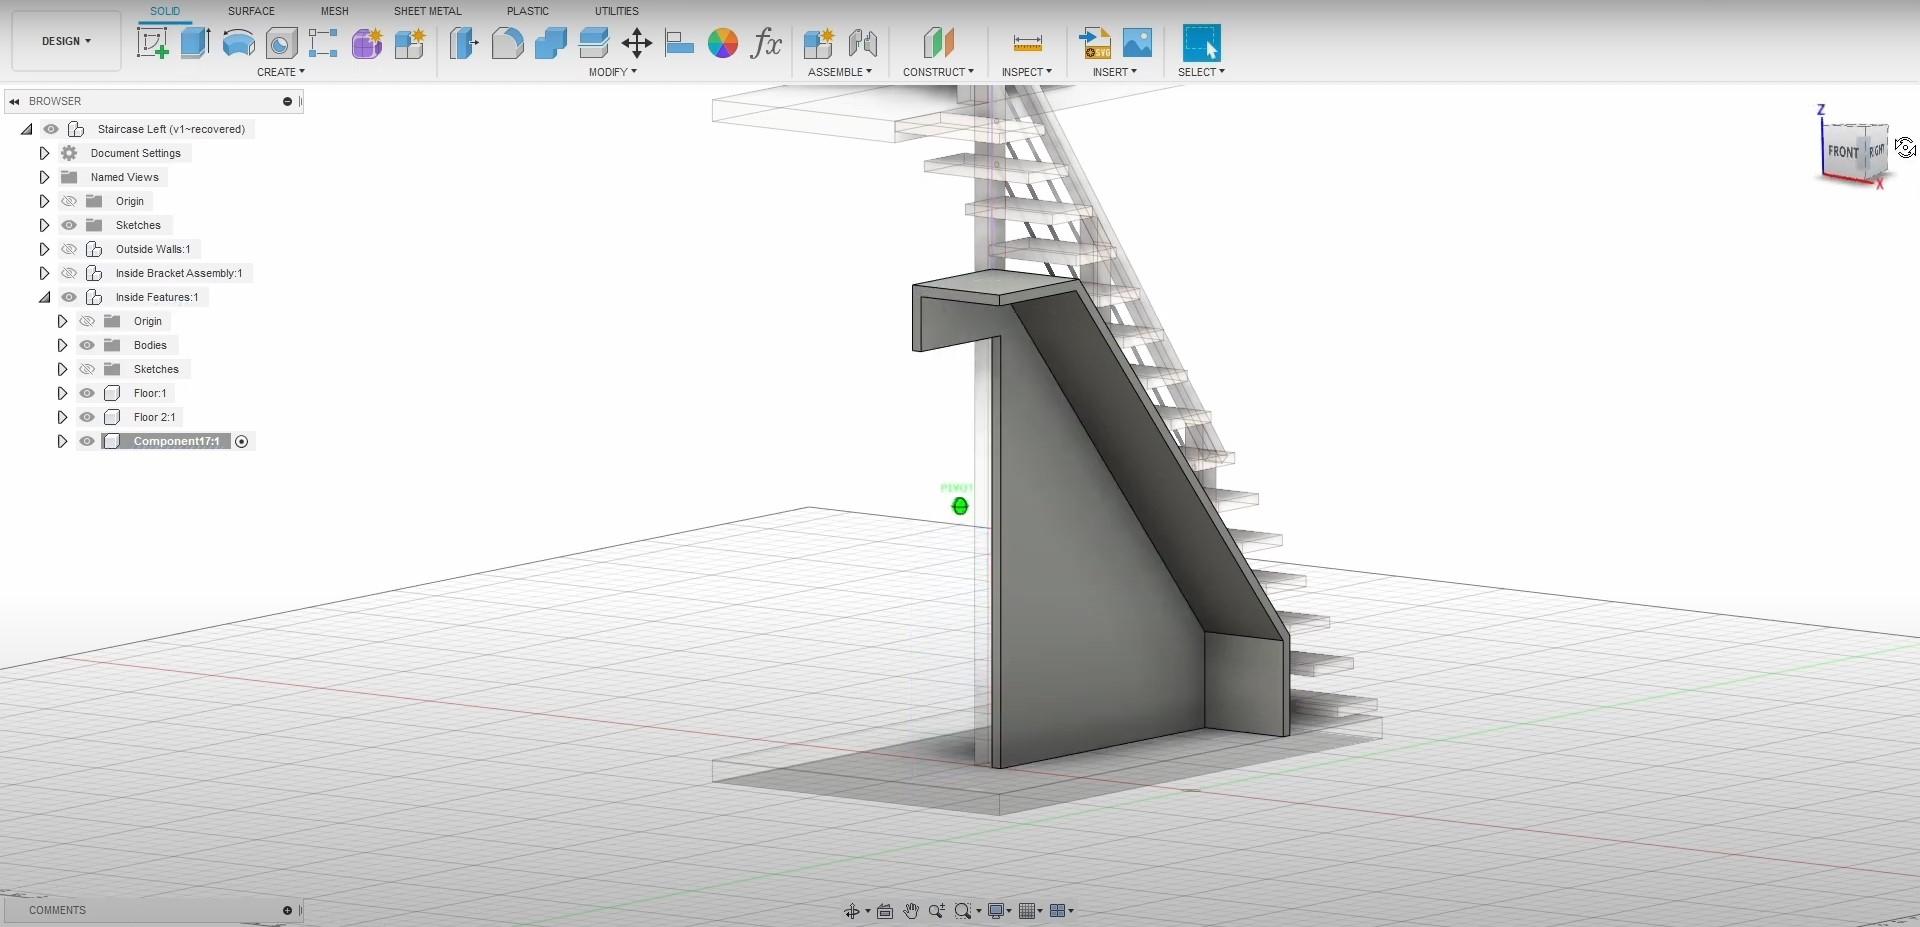Screen dimensions: 1920x927
Task: Toggle the Component17:1 activate radio button
Action: pos(241,441)
